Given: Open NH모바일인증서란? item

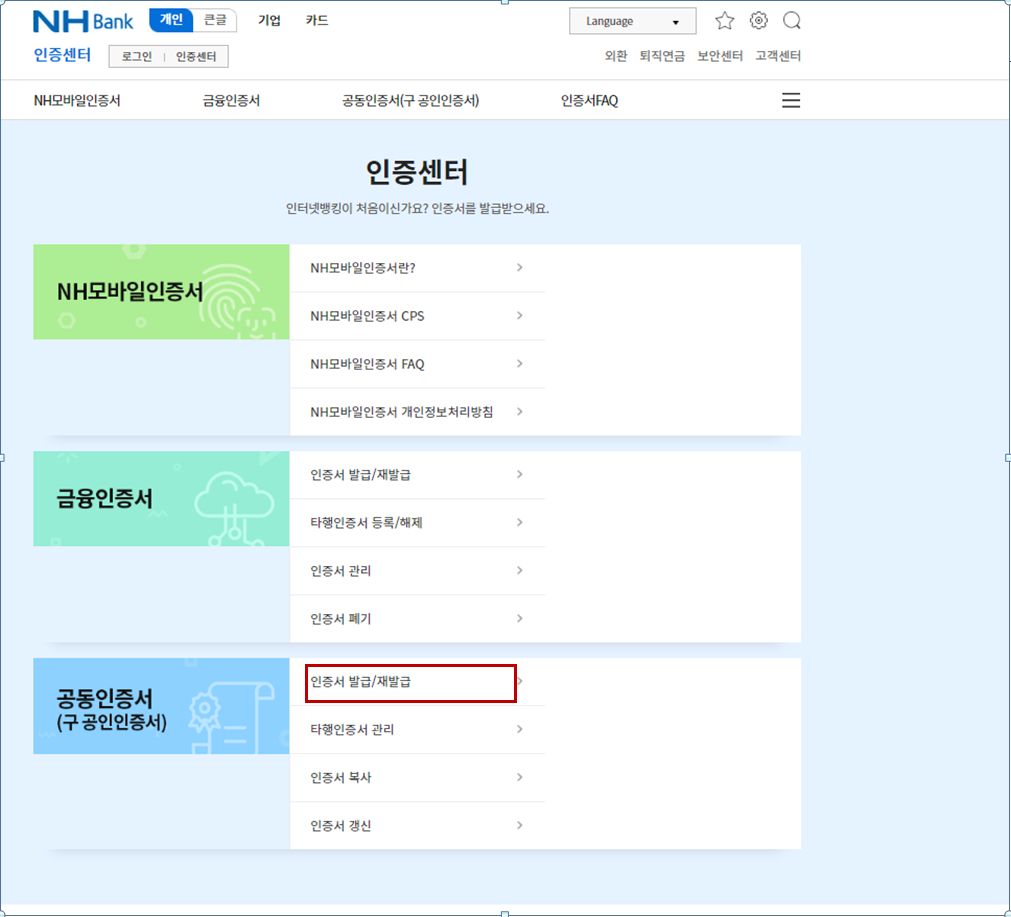Looking at the screenshot, I should 417,268.
